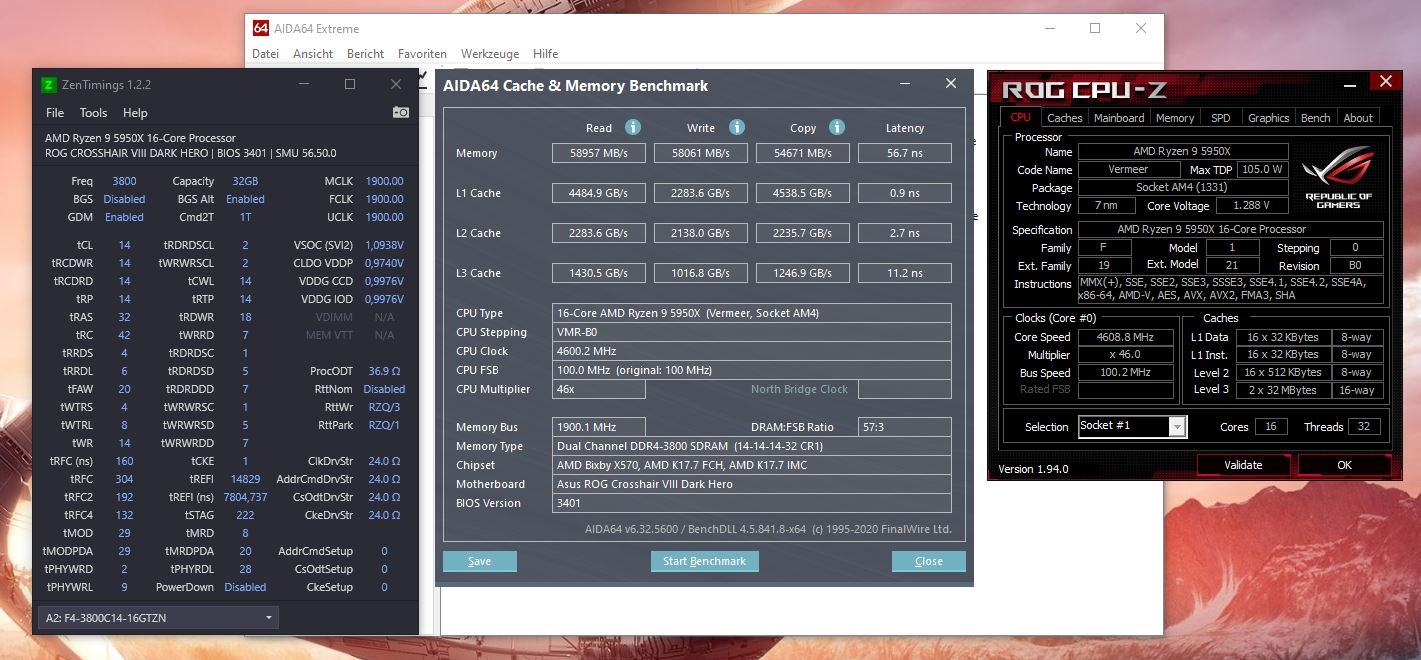Click the Write info icon in AIDA64 benchmark
1421x660 pixels.
click(x=737, y=127)
